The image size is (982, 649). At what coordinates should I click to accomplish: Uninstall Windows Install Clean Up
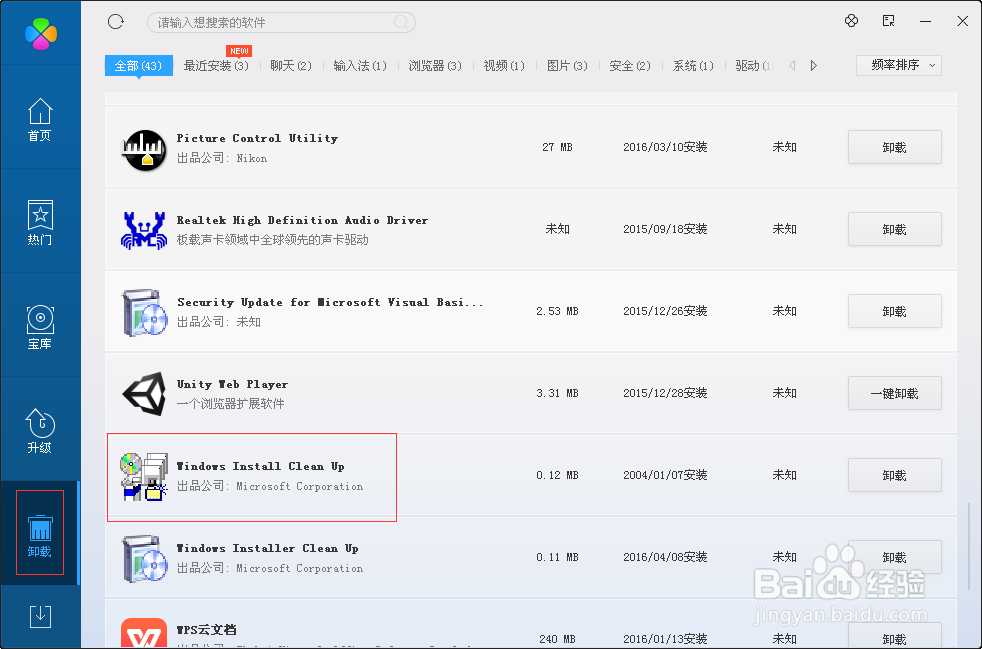coord(894,475)
